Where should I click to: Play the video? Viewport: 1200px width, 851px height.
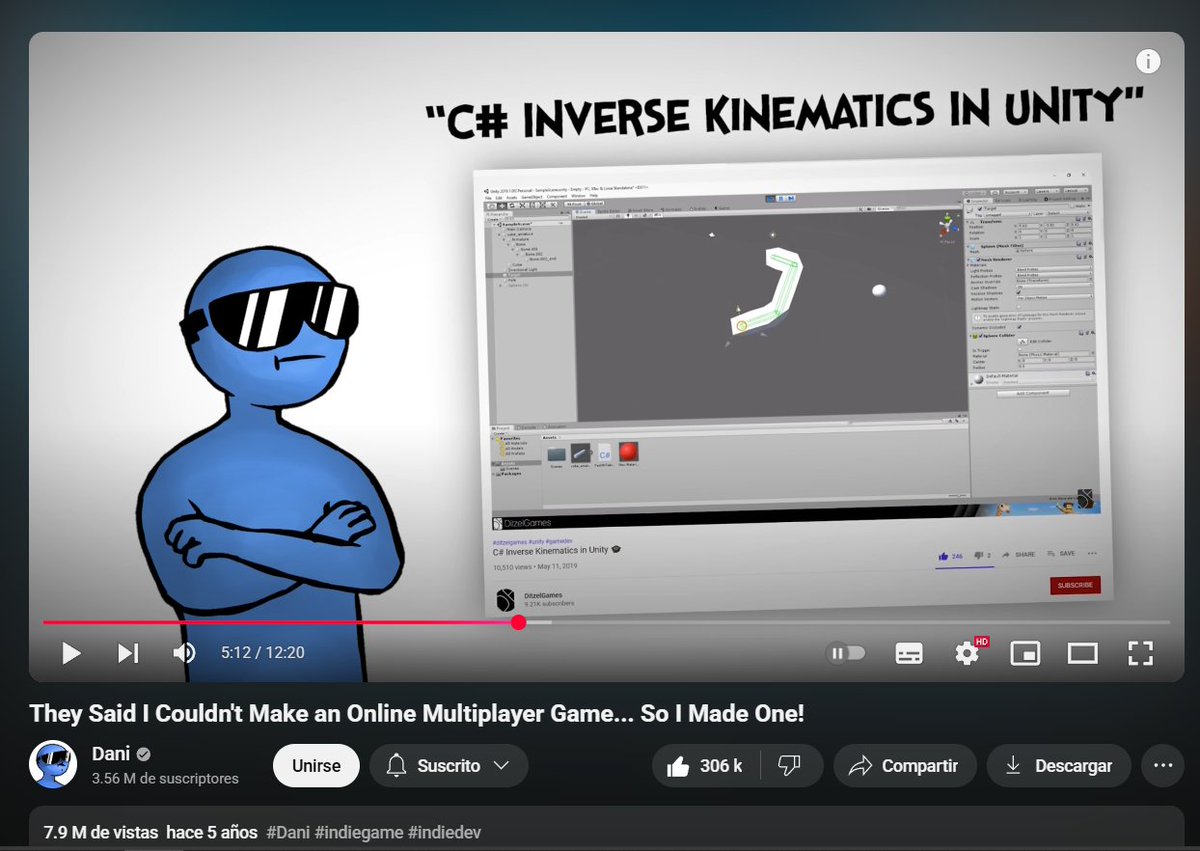click(71, 653)
